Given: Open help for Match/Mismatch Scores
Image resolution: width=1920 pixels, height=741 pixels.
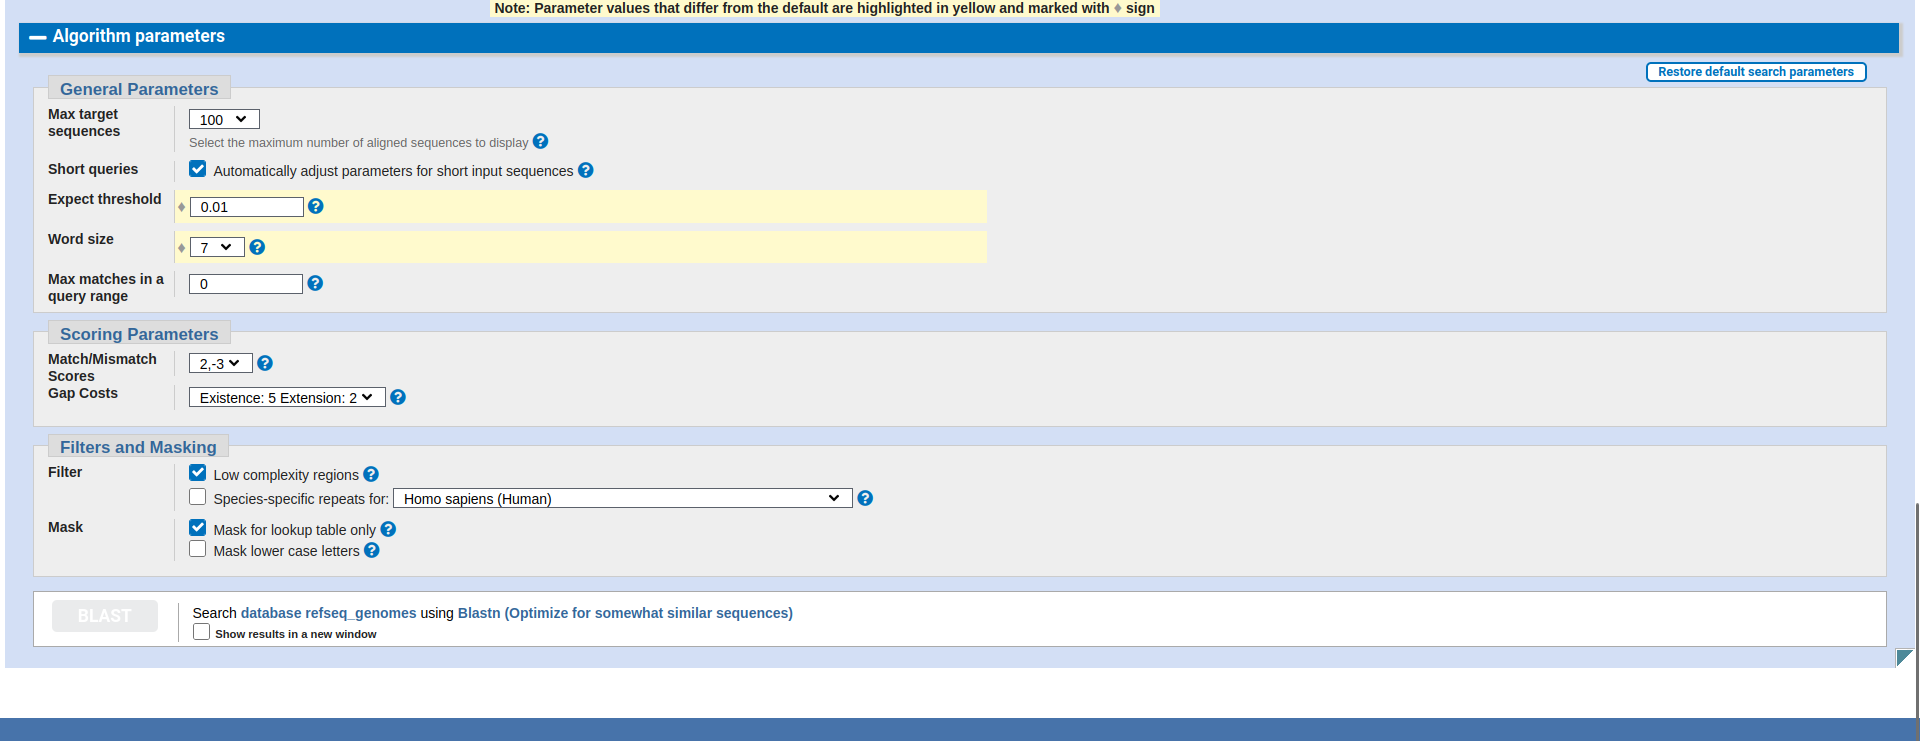Looking at the screenshot, I should coord(265,363).
